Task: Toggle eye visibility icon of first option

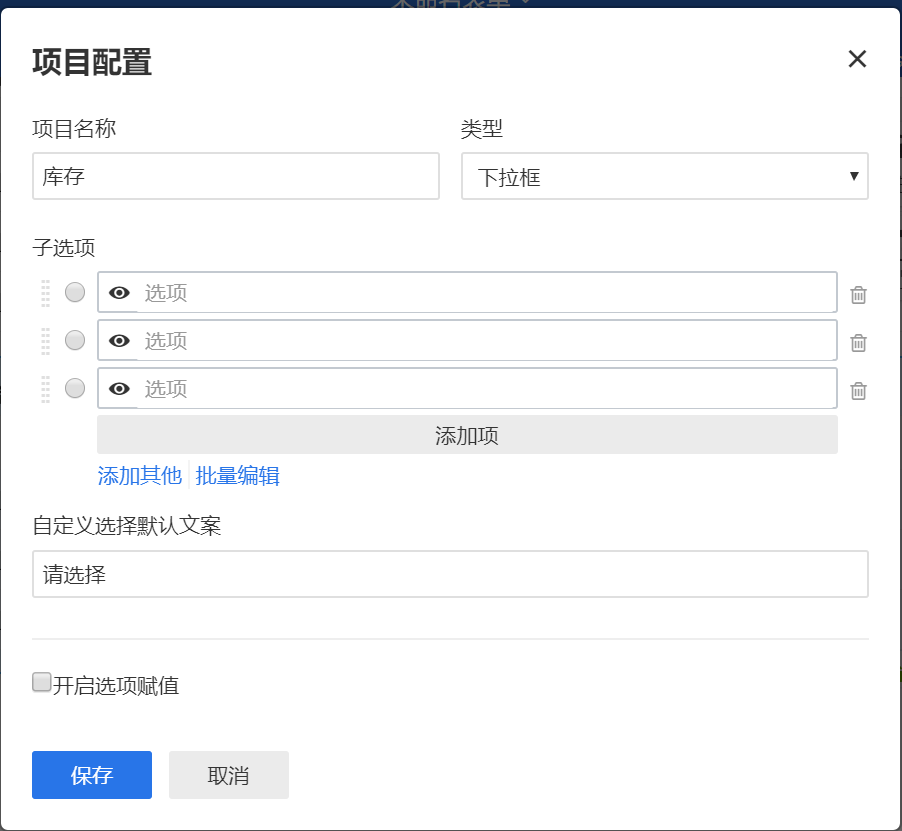Action: coord(119,293)
